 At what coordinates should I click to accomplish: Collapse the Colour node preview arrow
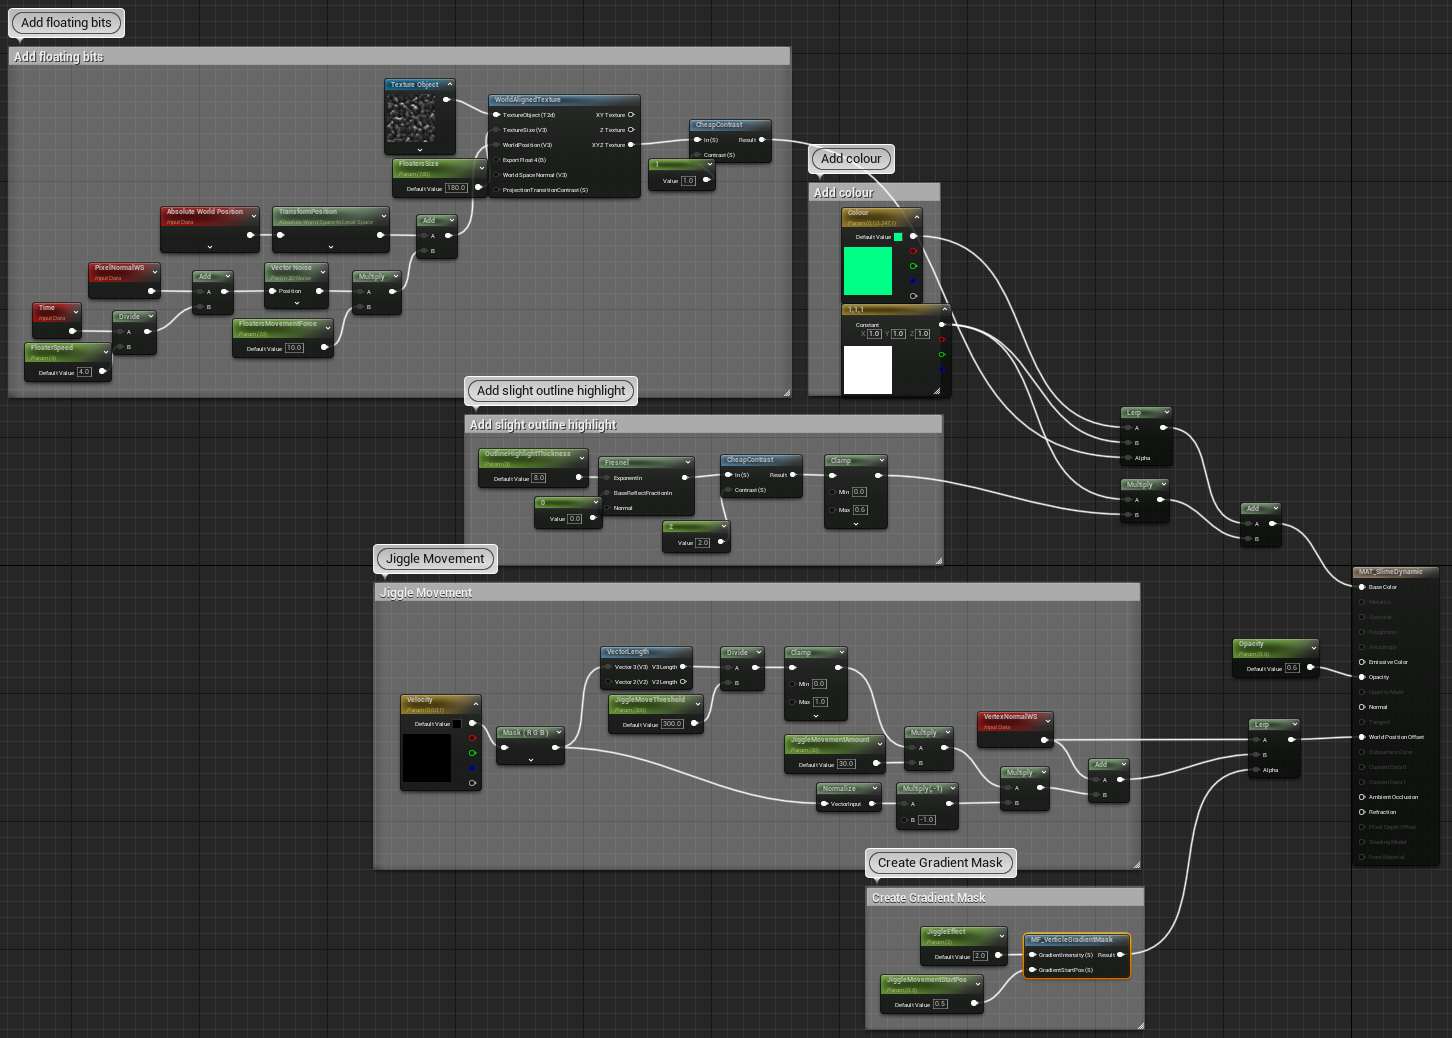tap(915, 217)
